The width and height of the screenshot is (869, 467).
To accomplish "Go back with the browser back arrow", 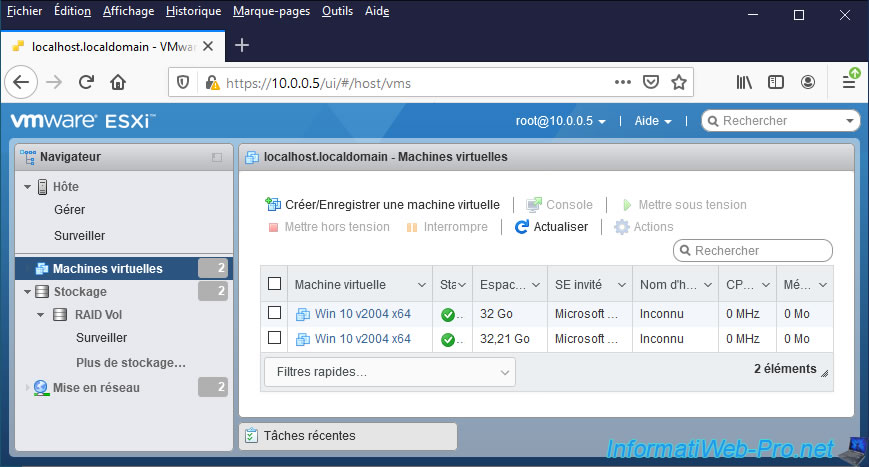I will coord(21,83).
